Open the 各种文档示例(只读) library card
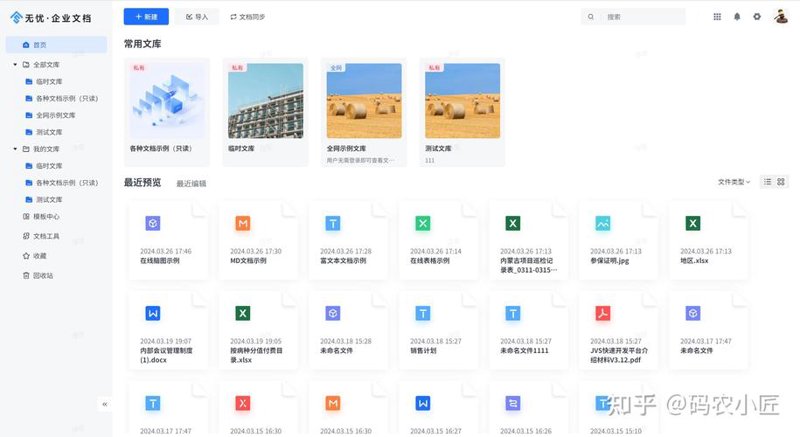Screen dimensions: 800x437 (x=167, y=112)
